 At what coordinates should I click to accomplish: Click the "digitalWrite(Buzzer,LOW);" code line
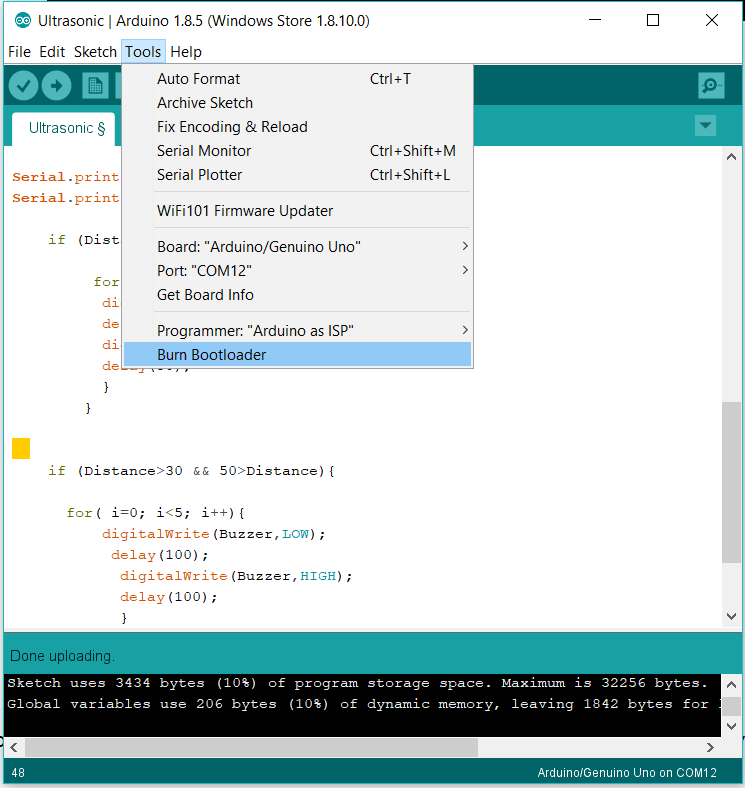(214, 534)
